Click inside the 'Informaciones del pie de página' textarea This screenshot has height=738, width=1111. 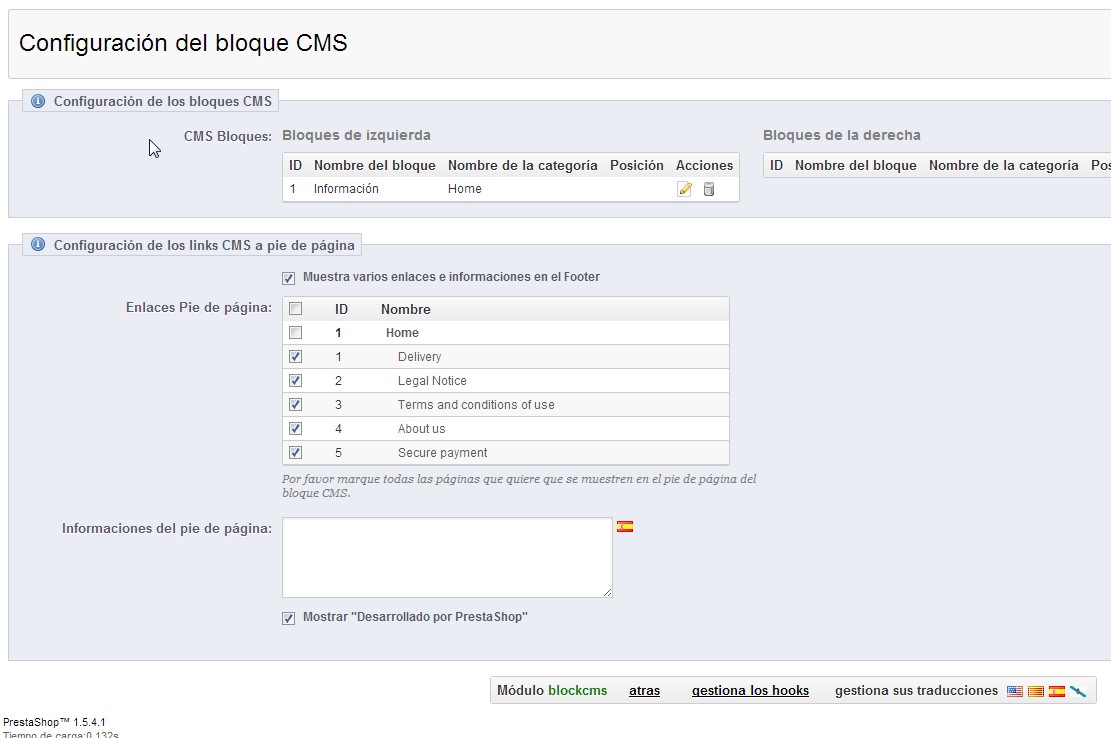[447, 557]
